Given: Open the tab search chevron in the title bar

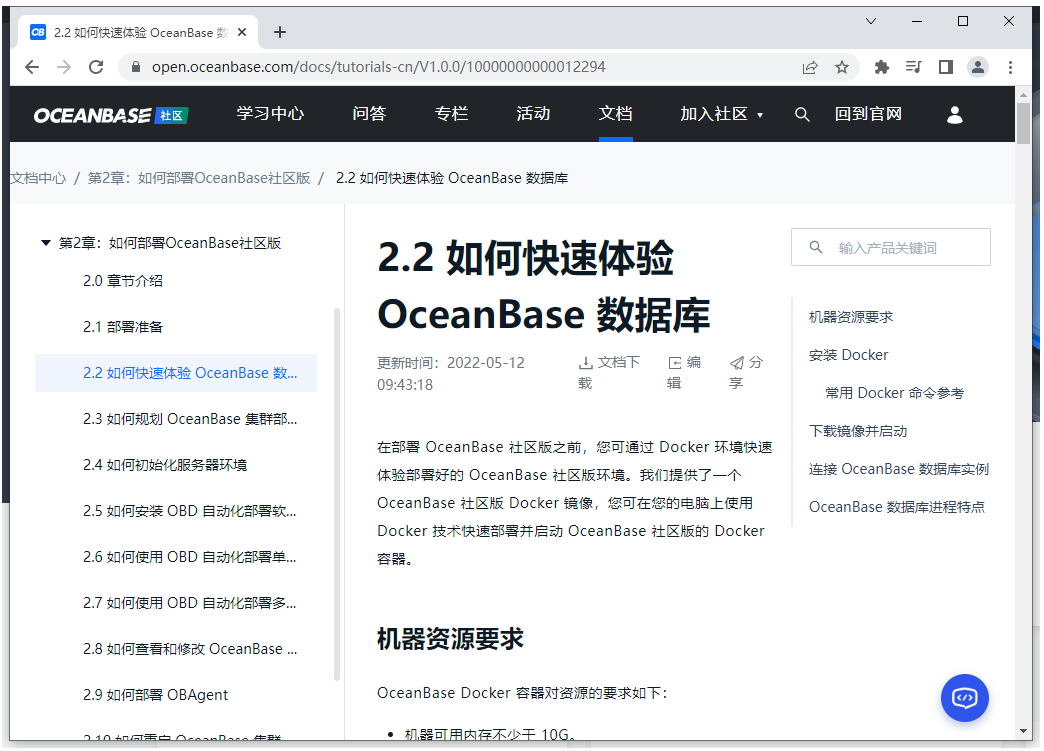Looking at the screenshot, I should (870, 21).
